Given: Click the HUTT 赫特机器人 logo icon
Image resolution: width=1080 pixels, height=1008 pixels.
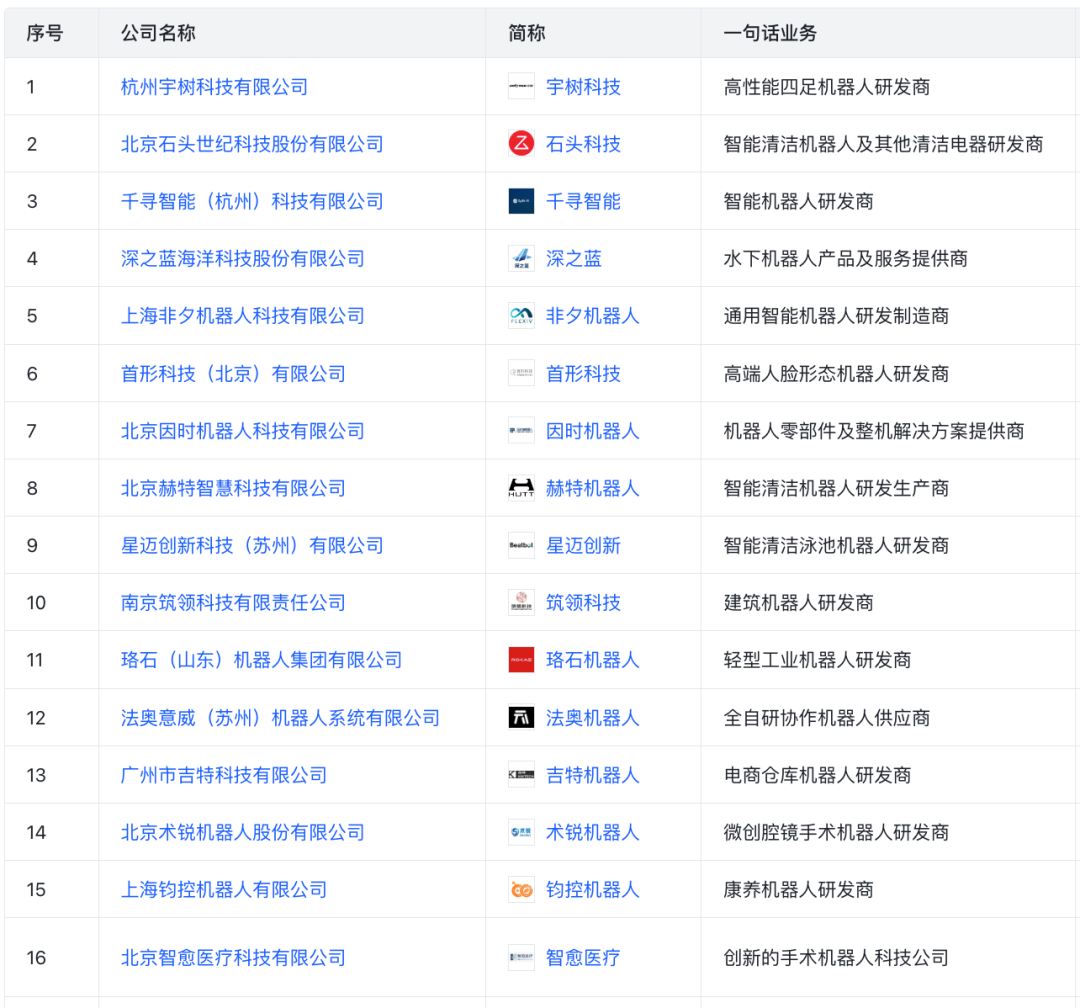Looking at the screenshot, I should (x=521, y=488).
